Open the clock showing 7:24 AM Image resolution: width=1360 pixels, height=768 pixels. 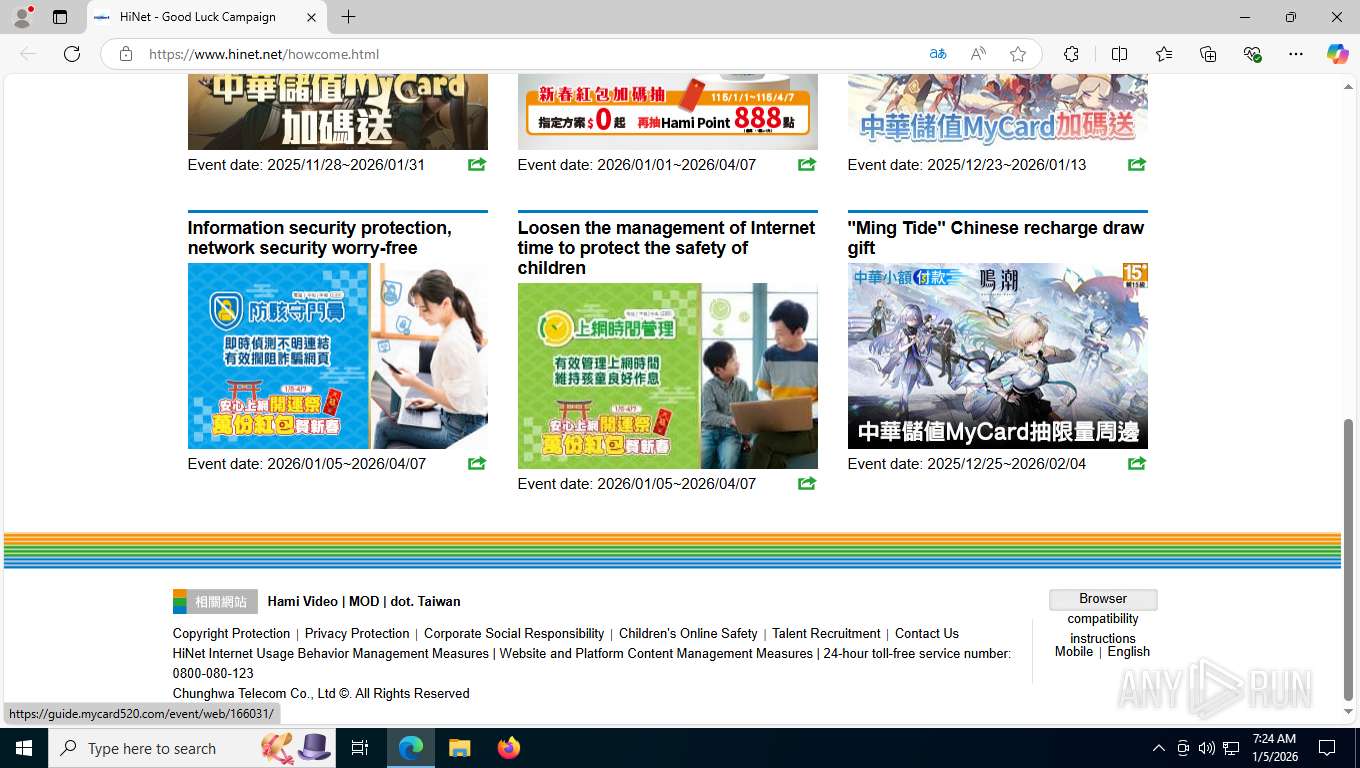1274,748
